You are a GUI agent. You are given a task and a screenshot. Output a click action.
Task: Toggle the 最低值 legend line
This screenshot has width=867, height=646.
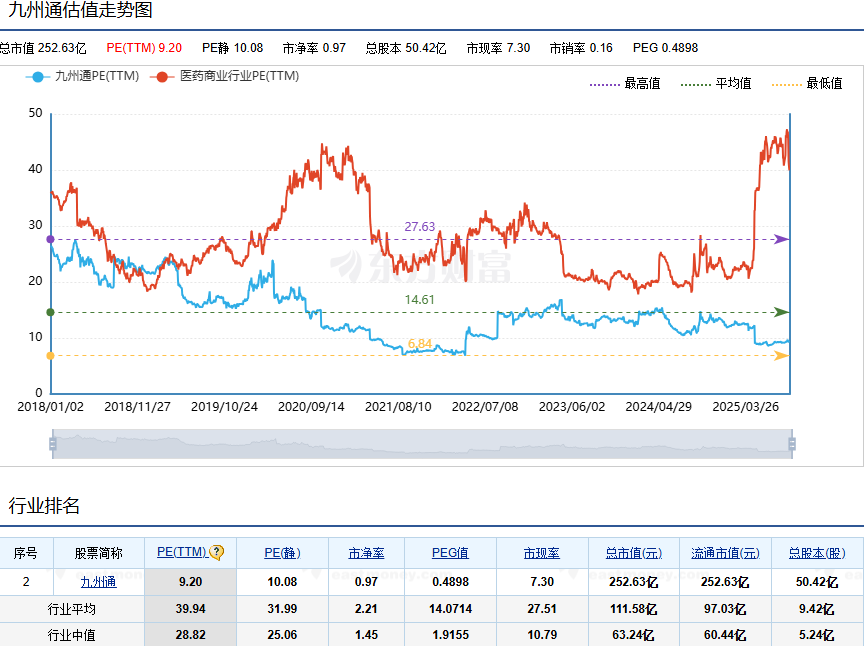click(807, 84)
